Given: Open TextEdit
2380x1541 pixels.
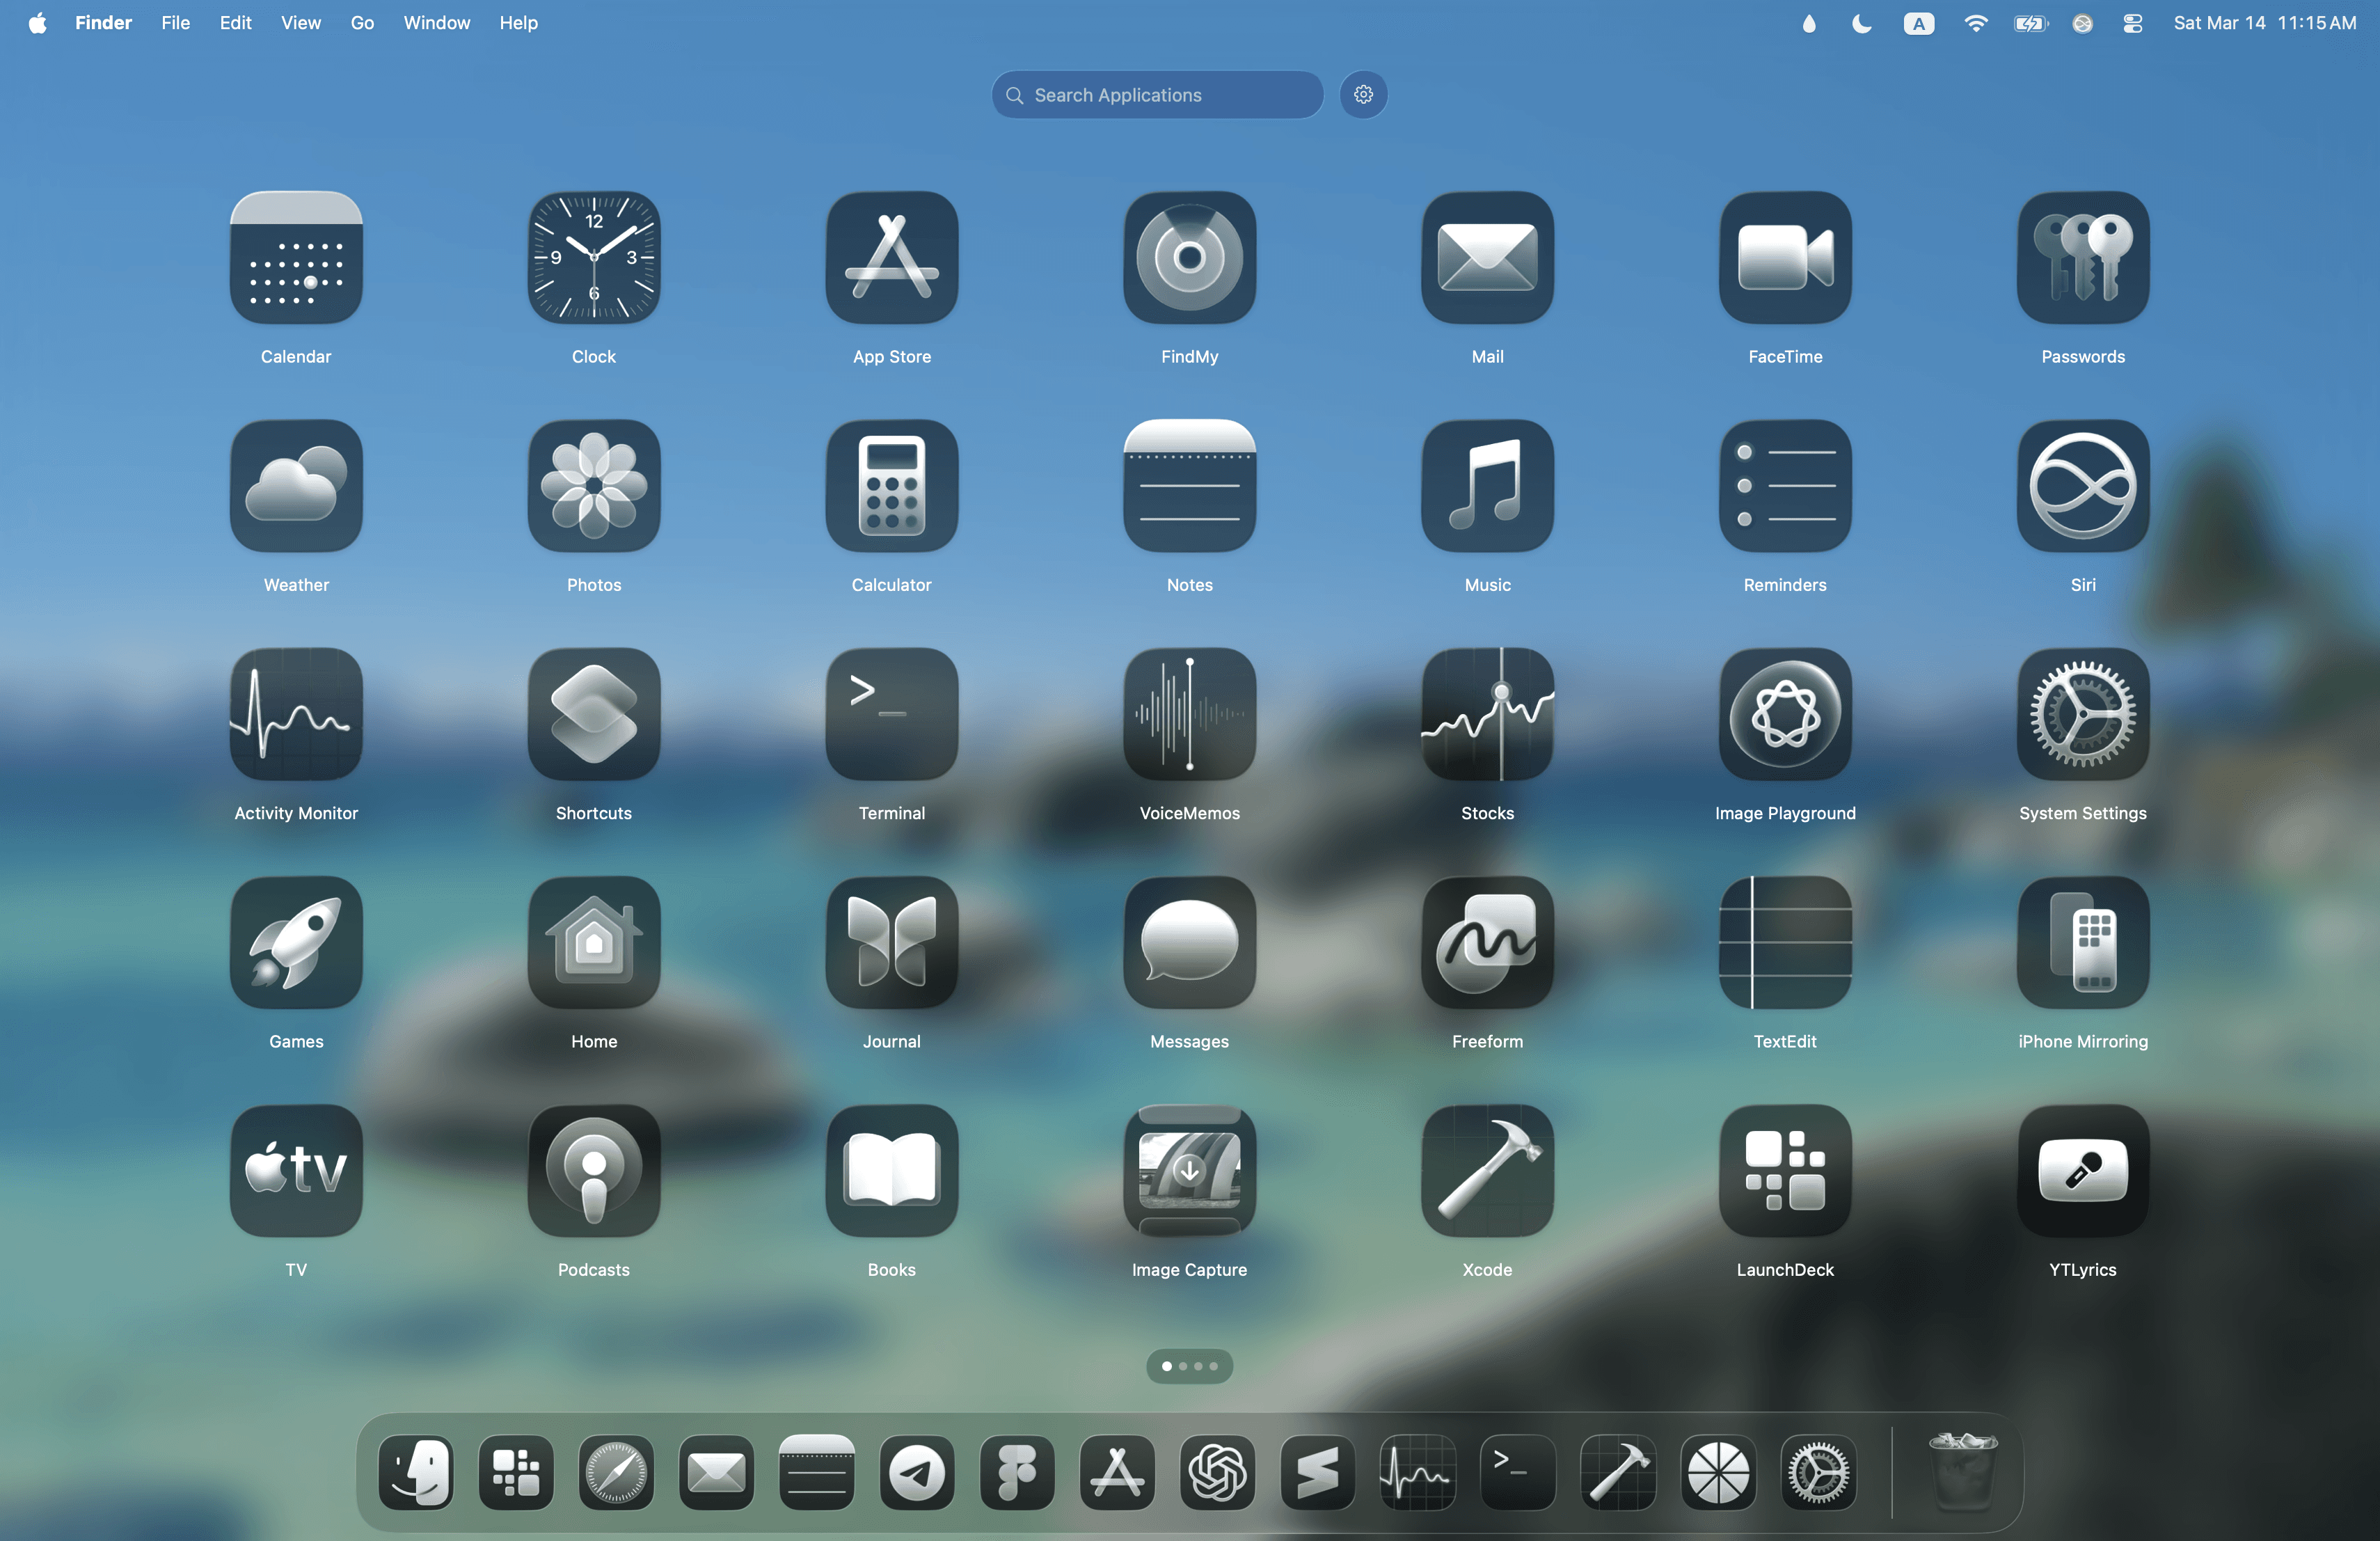Looking at the screenshot, I should click(1786, 943).
